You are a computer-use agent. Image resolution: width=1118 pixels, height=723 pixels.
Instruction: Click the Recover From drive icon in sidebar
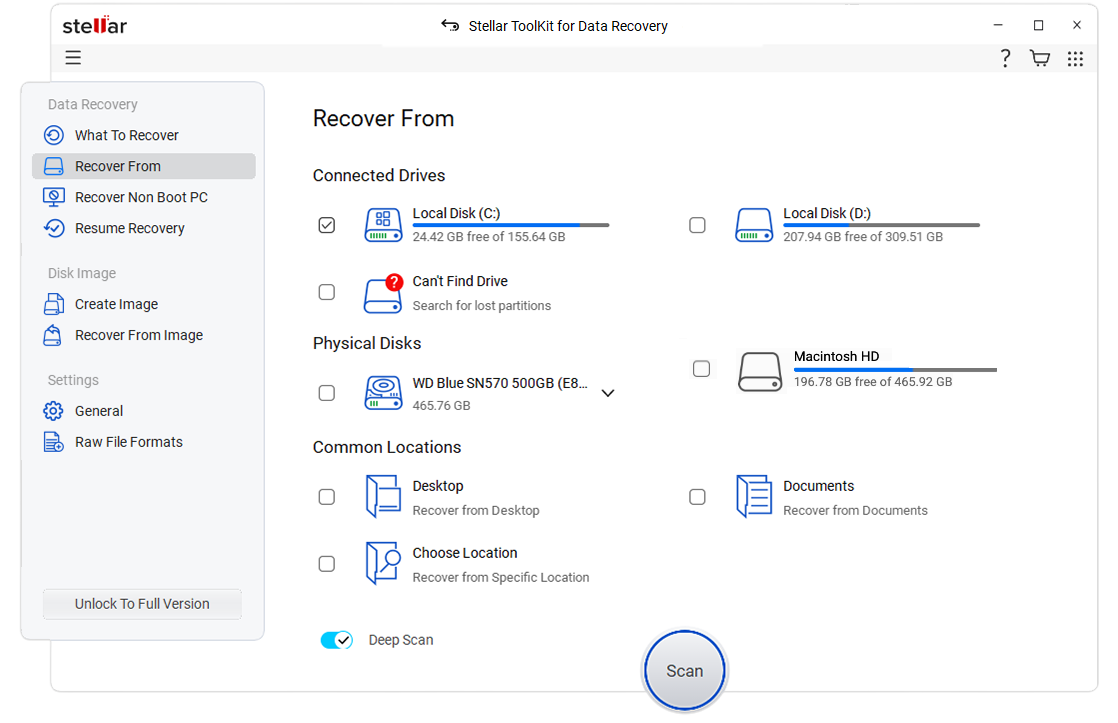coord(54,166)
